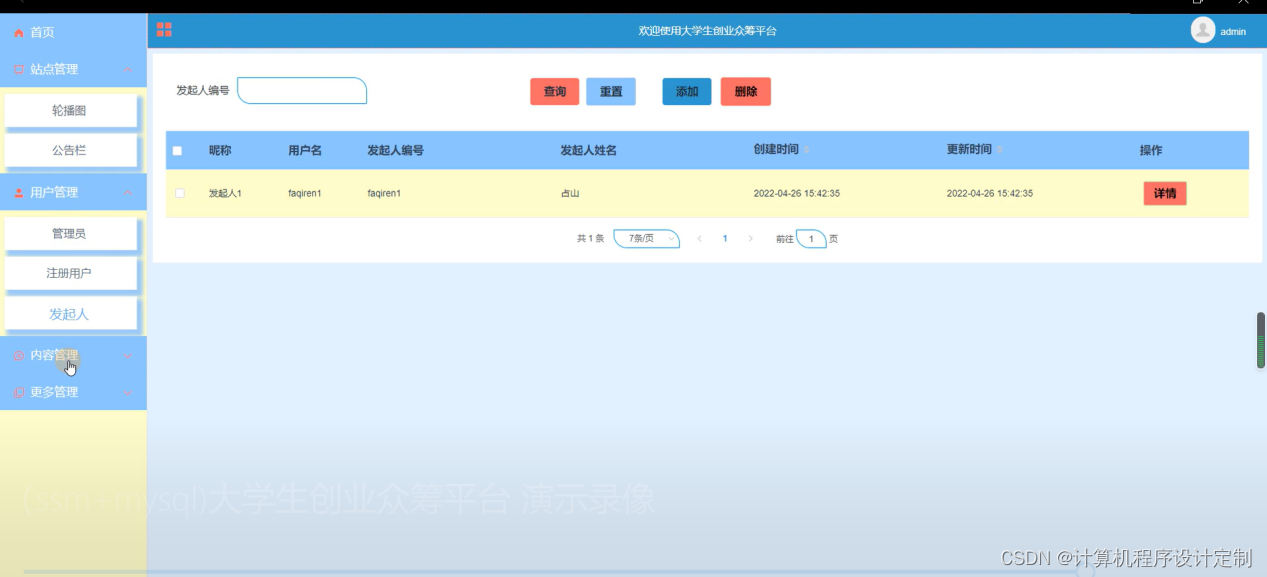Go to the previous page arrow
This screenshot has width=1267, height=577.
click(x=699, y=239)
